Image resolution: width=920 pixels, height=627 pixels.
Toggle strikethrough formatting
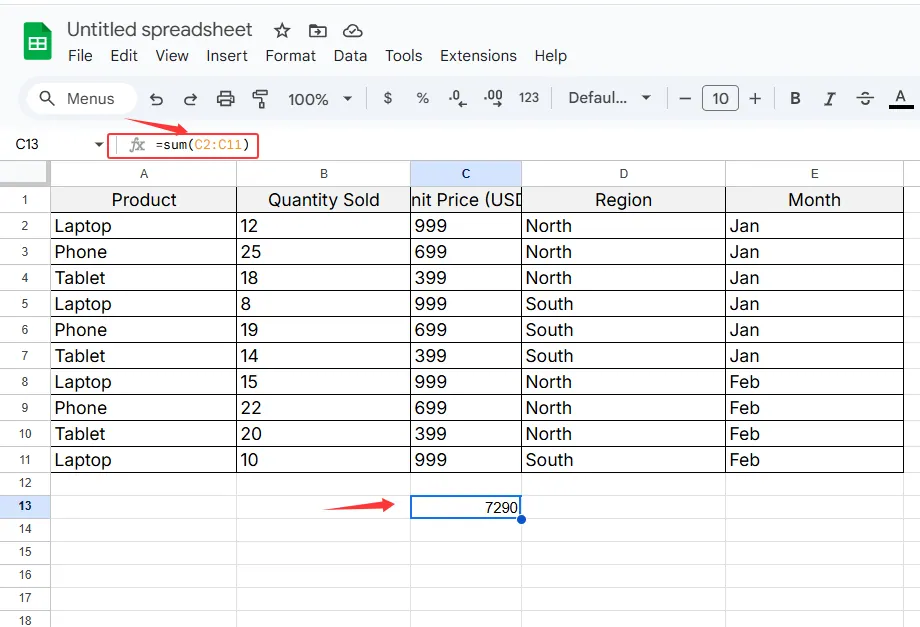coord(865,99)
